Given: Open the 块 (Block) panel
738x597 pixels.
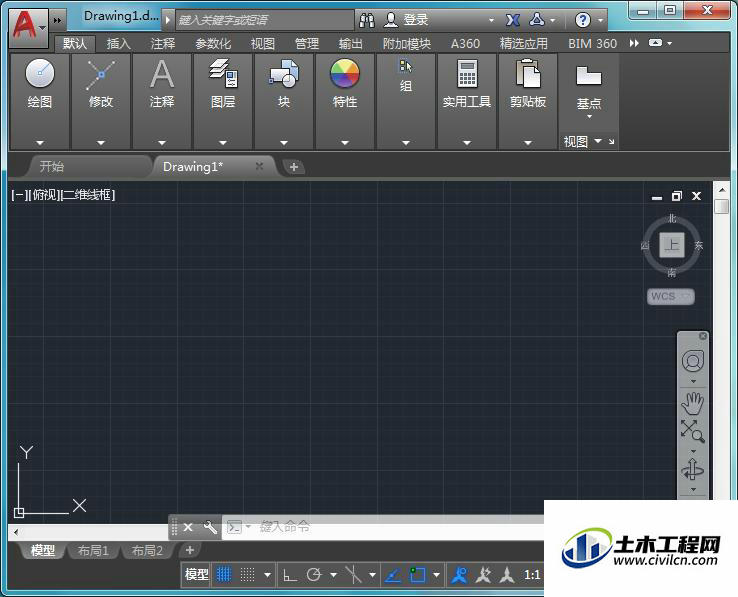Looking at the screenshot, I should (284, 84).
